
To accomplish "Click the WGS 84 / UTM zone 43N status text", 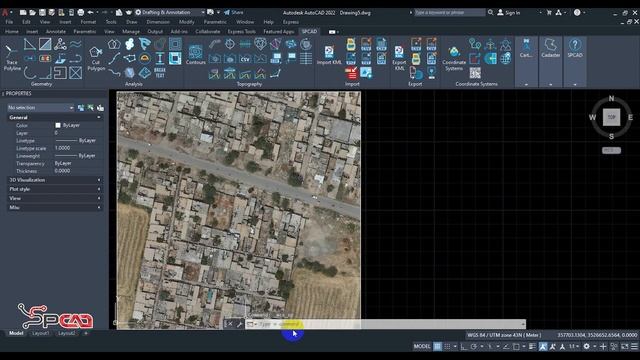I will pos(504,335).
